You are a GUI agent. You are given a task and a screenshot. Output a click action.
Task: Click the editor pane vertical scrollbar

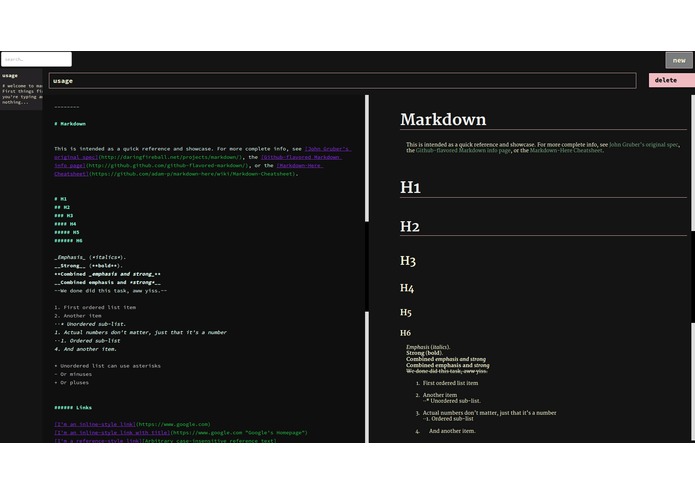[x=367, y=268]
